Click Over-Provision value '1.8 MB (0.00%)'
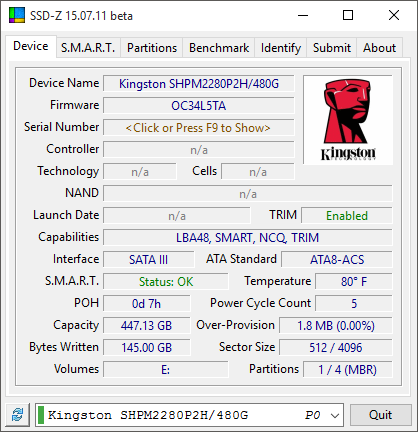 coord(336,326)
